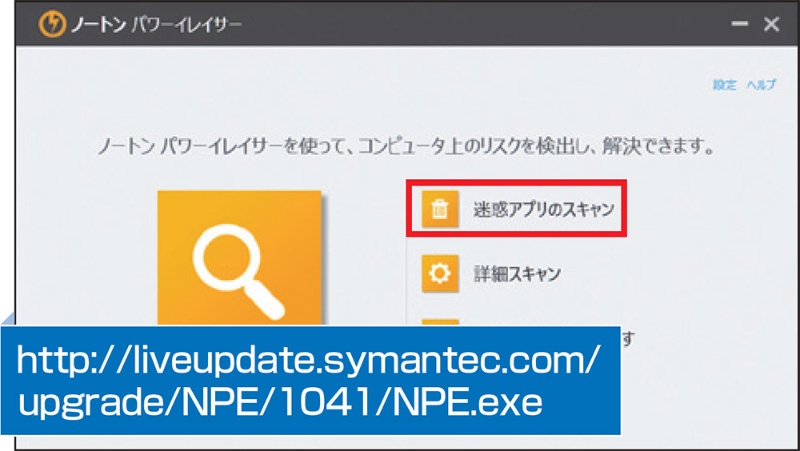Close the Norton Power Eraser window
The width and height of the screenshot is (800, 451).
[x=771, y=25]
